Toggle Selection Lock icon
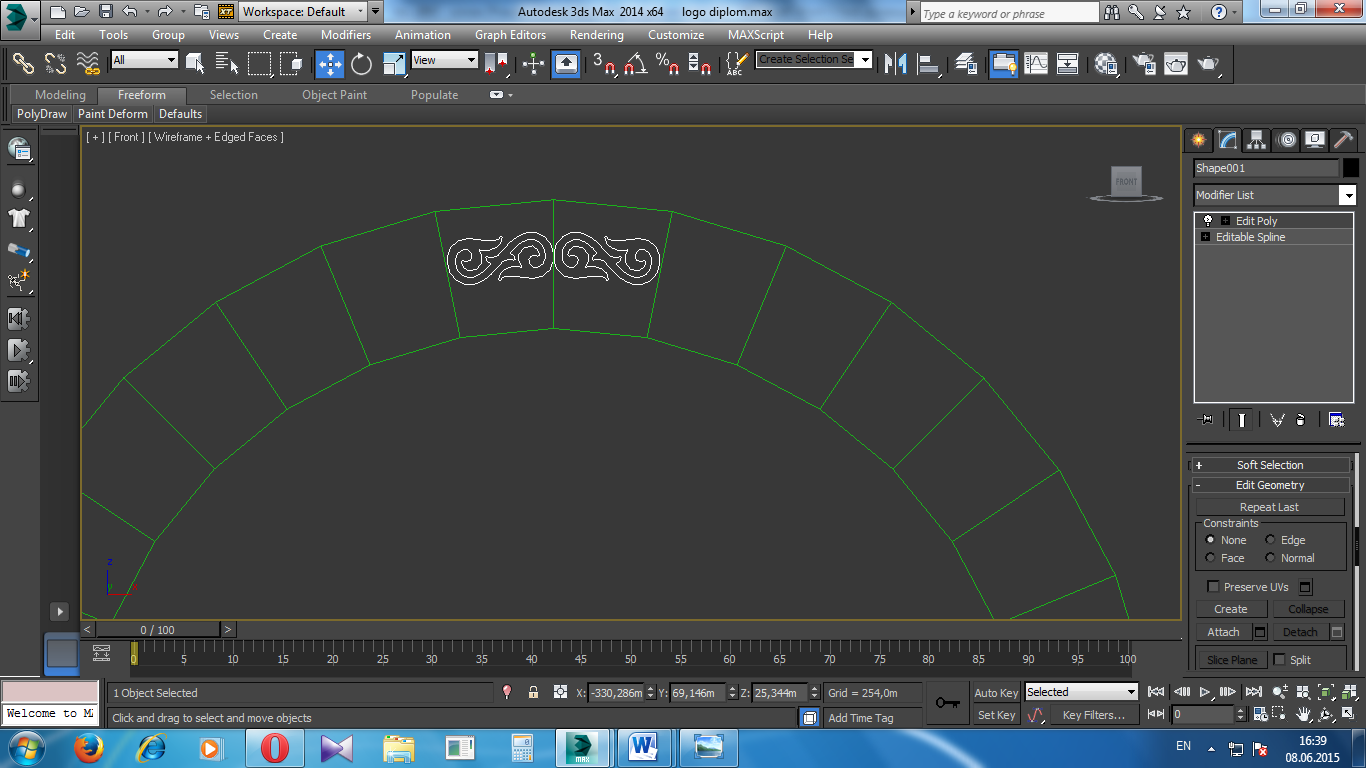 (533, 692)
